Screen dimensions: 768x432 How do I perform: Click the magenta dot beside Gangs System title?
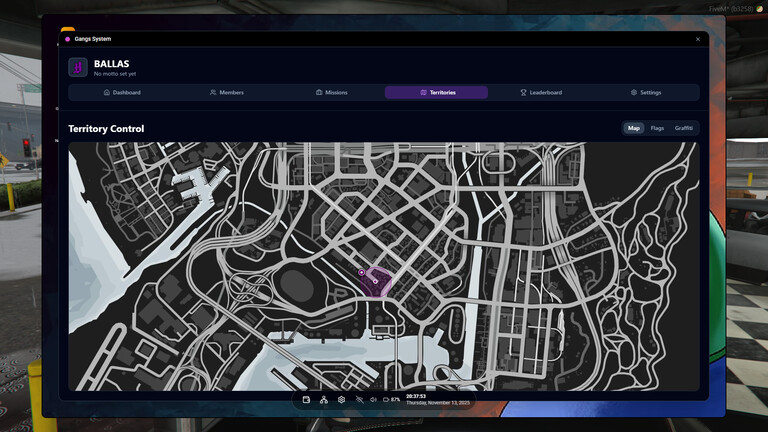(x=68, y=39)
